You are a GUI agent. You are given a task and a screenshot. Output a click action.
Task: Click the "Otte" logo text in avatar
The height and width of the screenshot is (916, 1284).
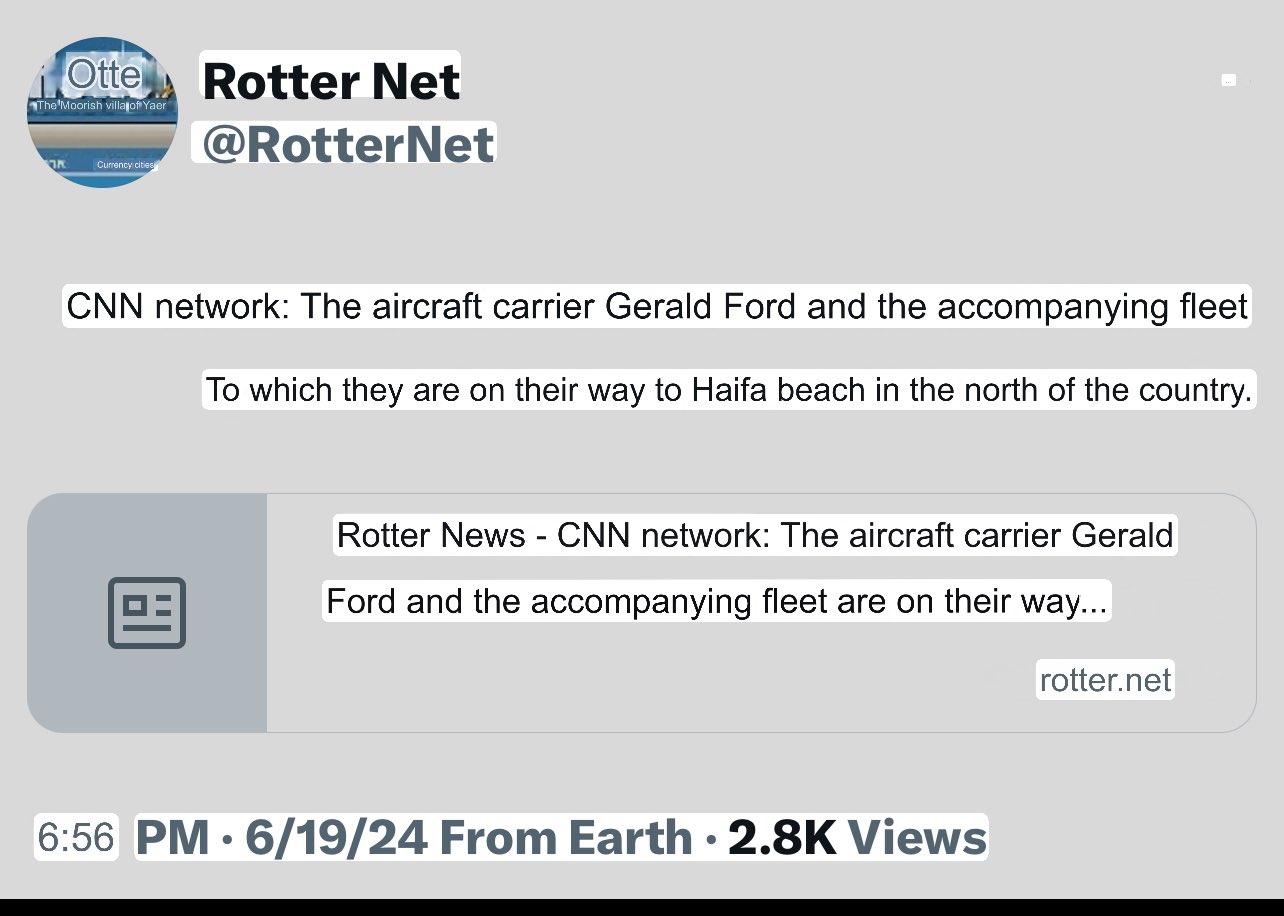(104, 75)
